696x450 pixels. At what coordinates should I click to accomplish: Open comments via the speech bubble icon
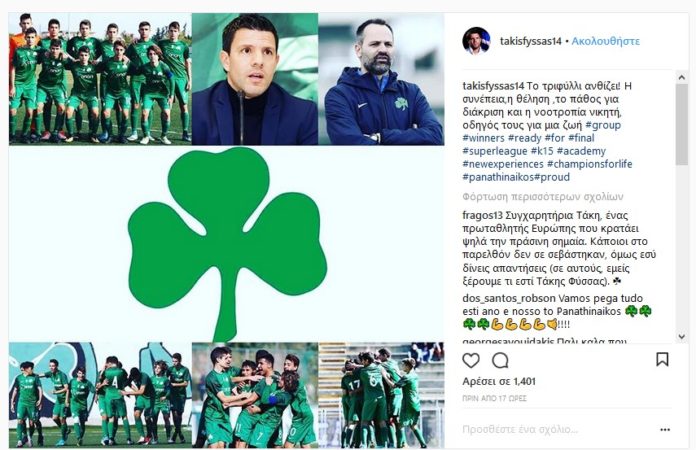point(500,360)
